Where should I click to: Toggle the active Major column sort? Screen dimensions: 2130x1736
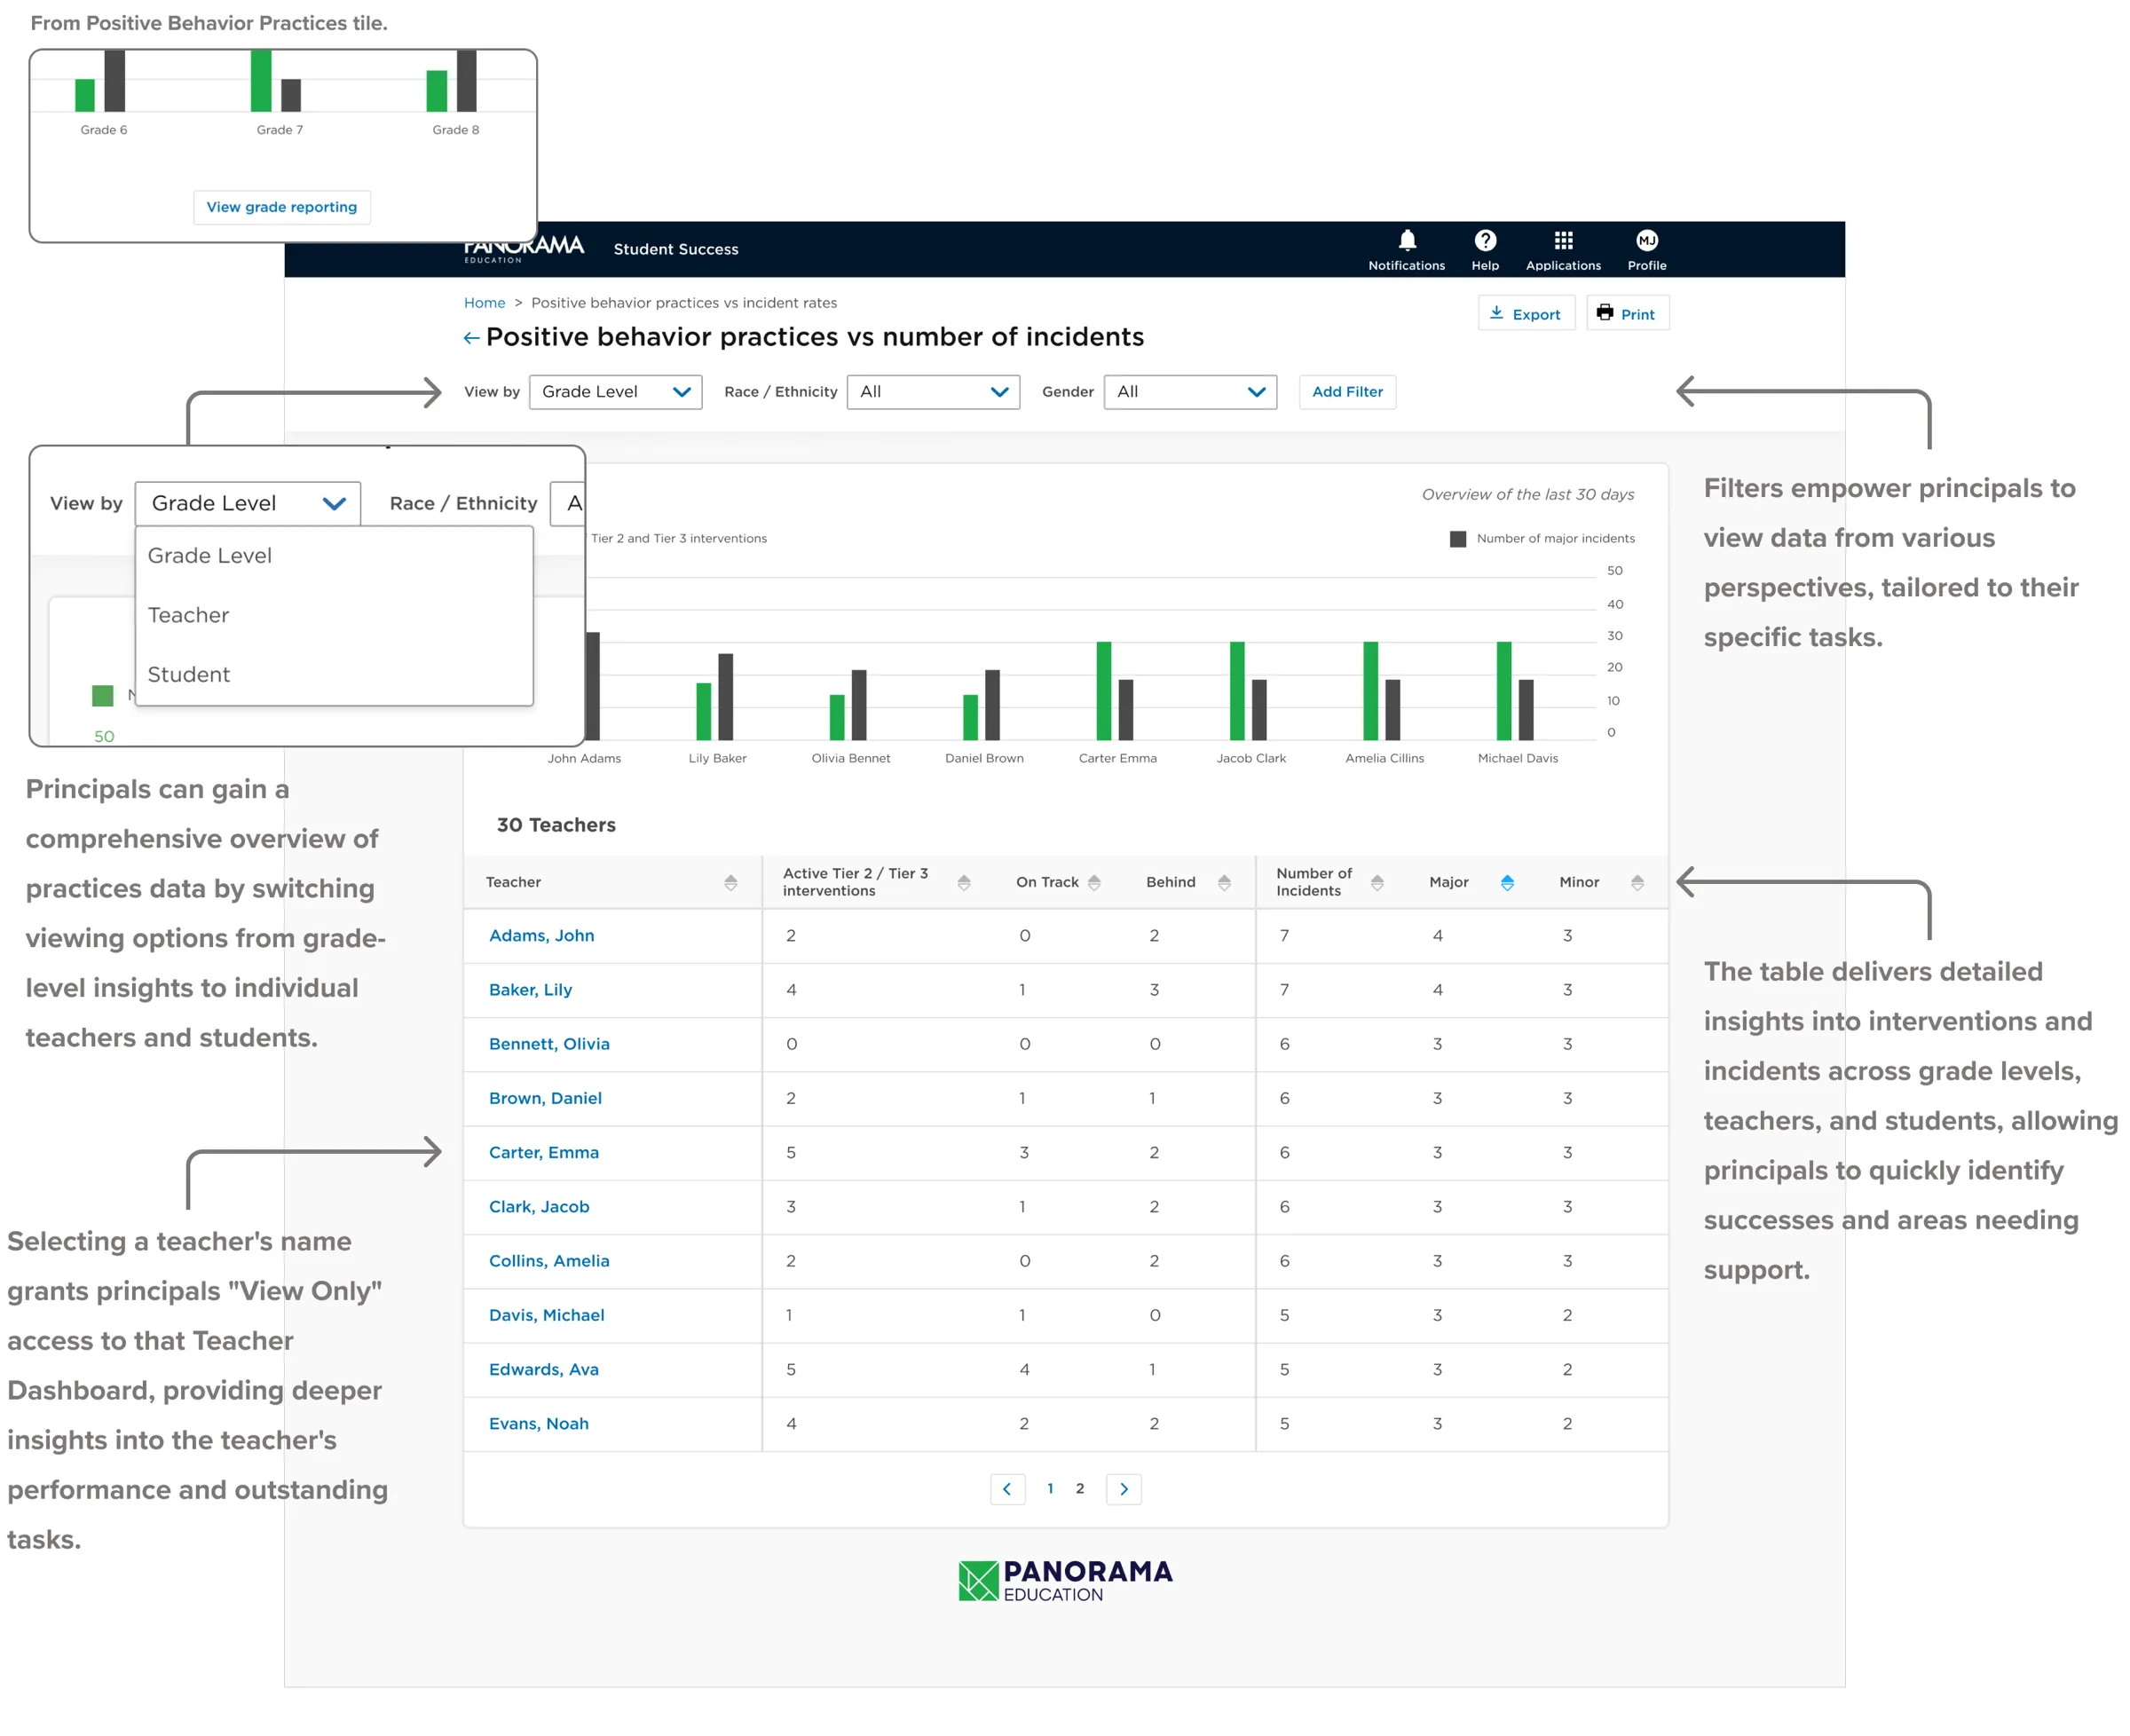(x=1506, y=882)
